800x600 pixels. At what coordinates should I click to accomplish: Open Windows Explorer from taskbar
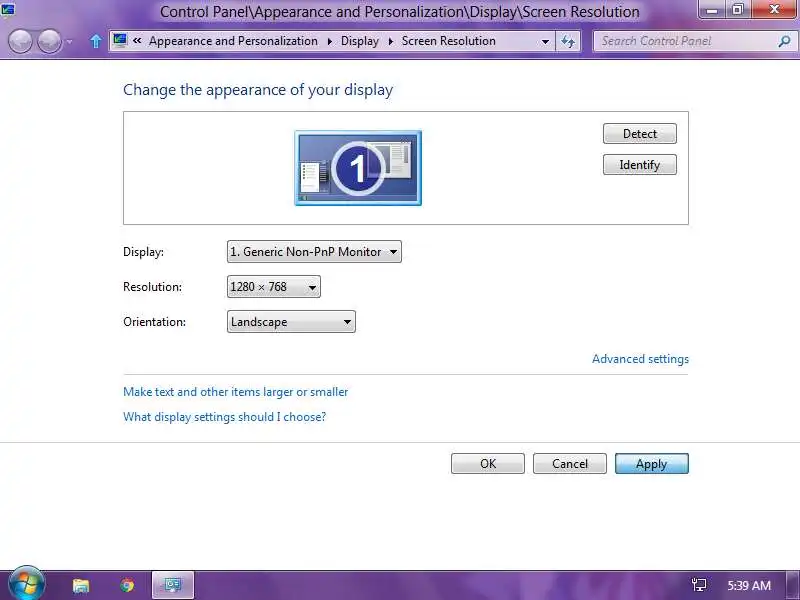click(x=81, y=585)
